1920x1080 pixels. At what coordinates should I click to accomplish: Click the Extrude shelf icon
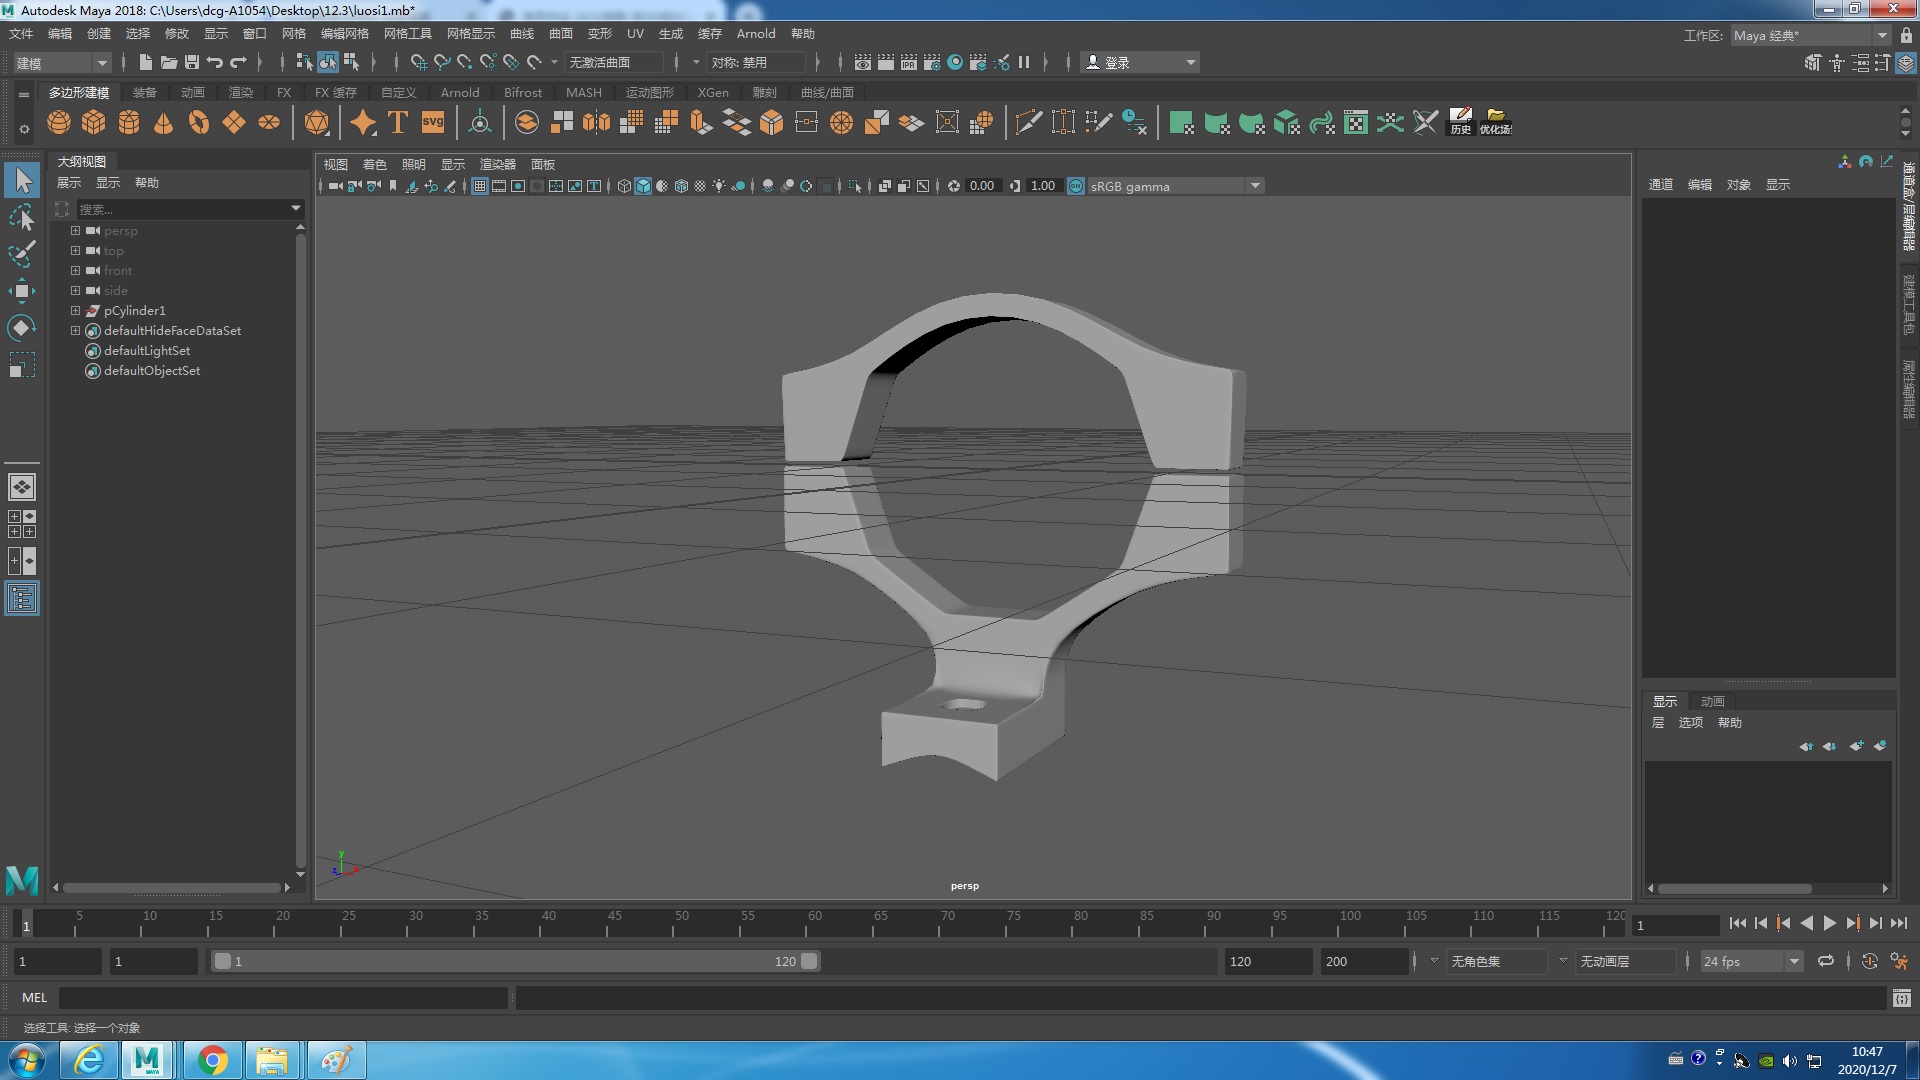tap(702, 122)
